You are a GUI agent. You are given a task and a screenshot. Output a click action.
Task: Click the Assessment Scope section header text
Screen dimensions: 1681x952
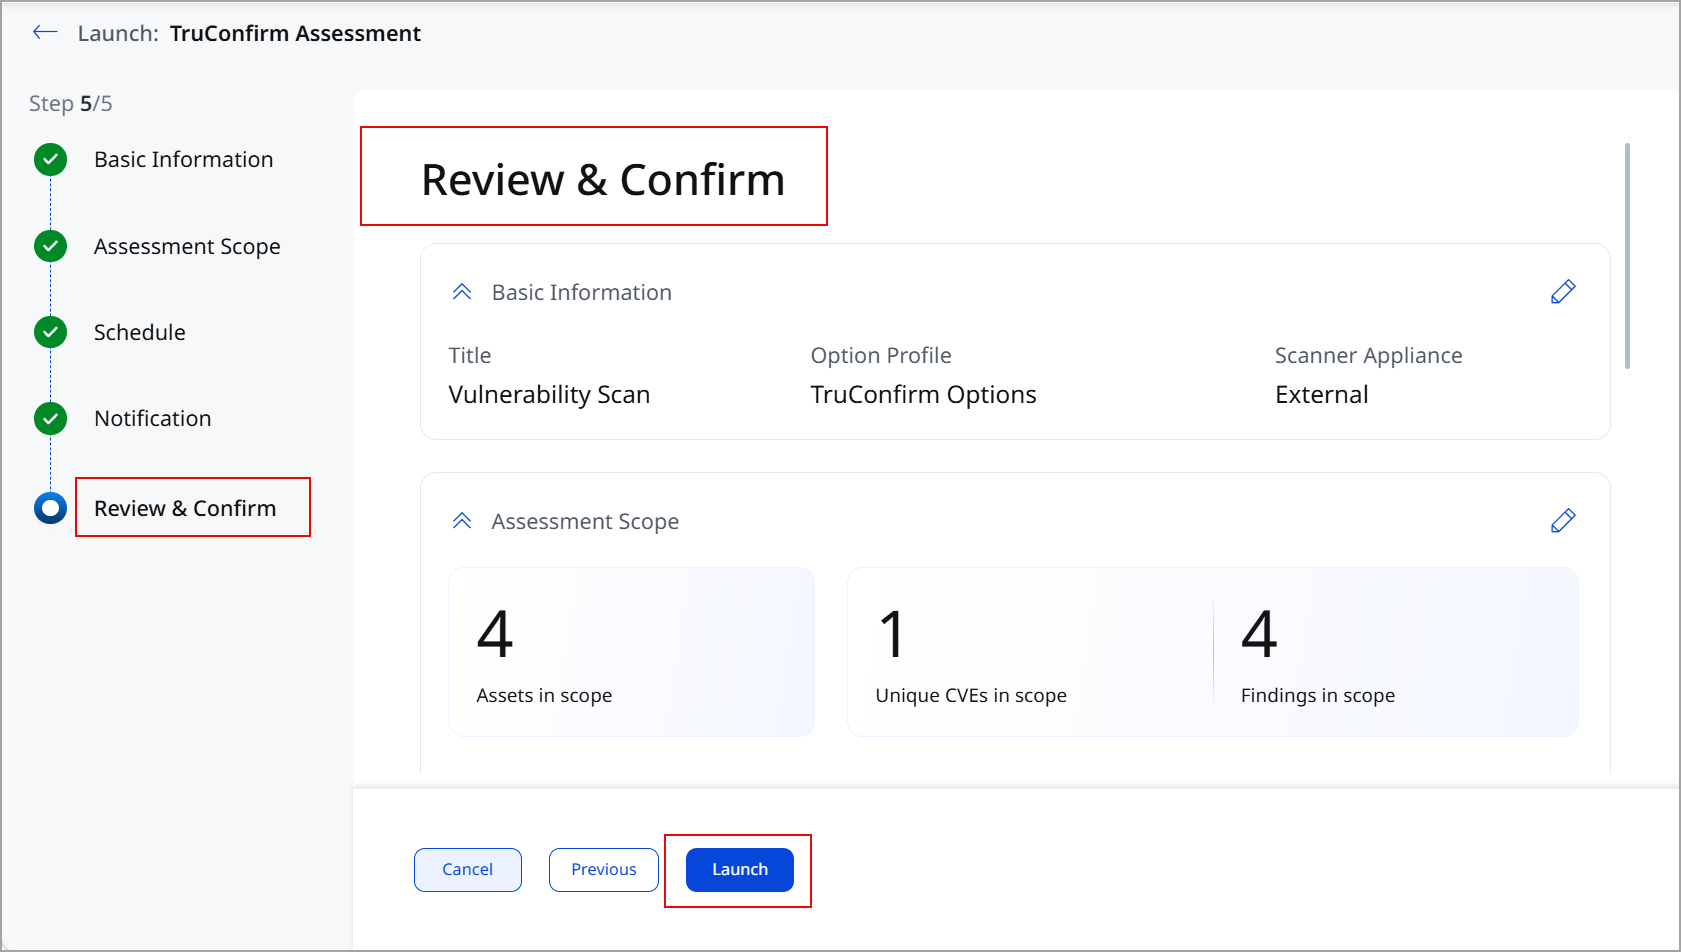click(x=585, y=522)
